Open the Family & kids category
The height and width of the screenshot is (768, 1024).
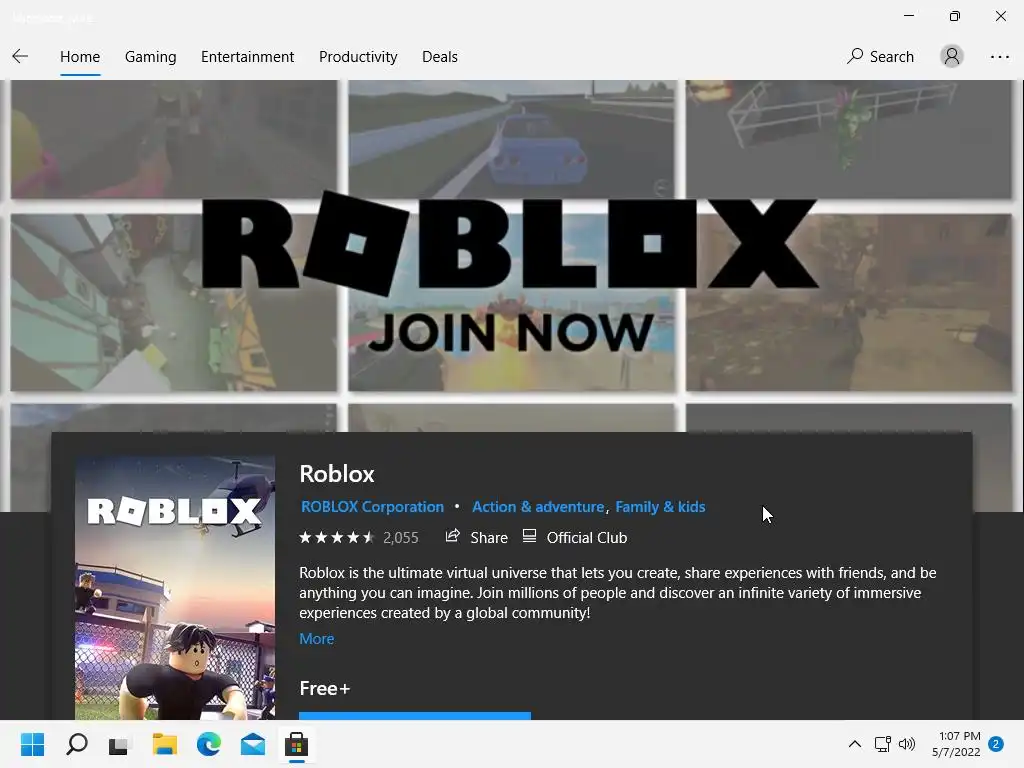point(660,507)
